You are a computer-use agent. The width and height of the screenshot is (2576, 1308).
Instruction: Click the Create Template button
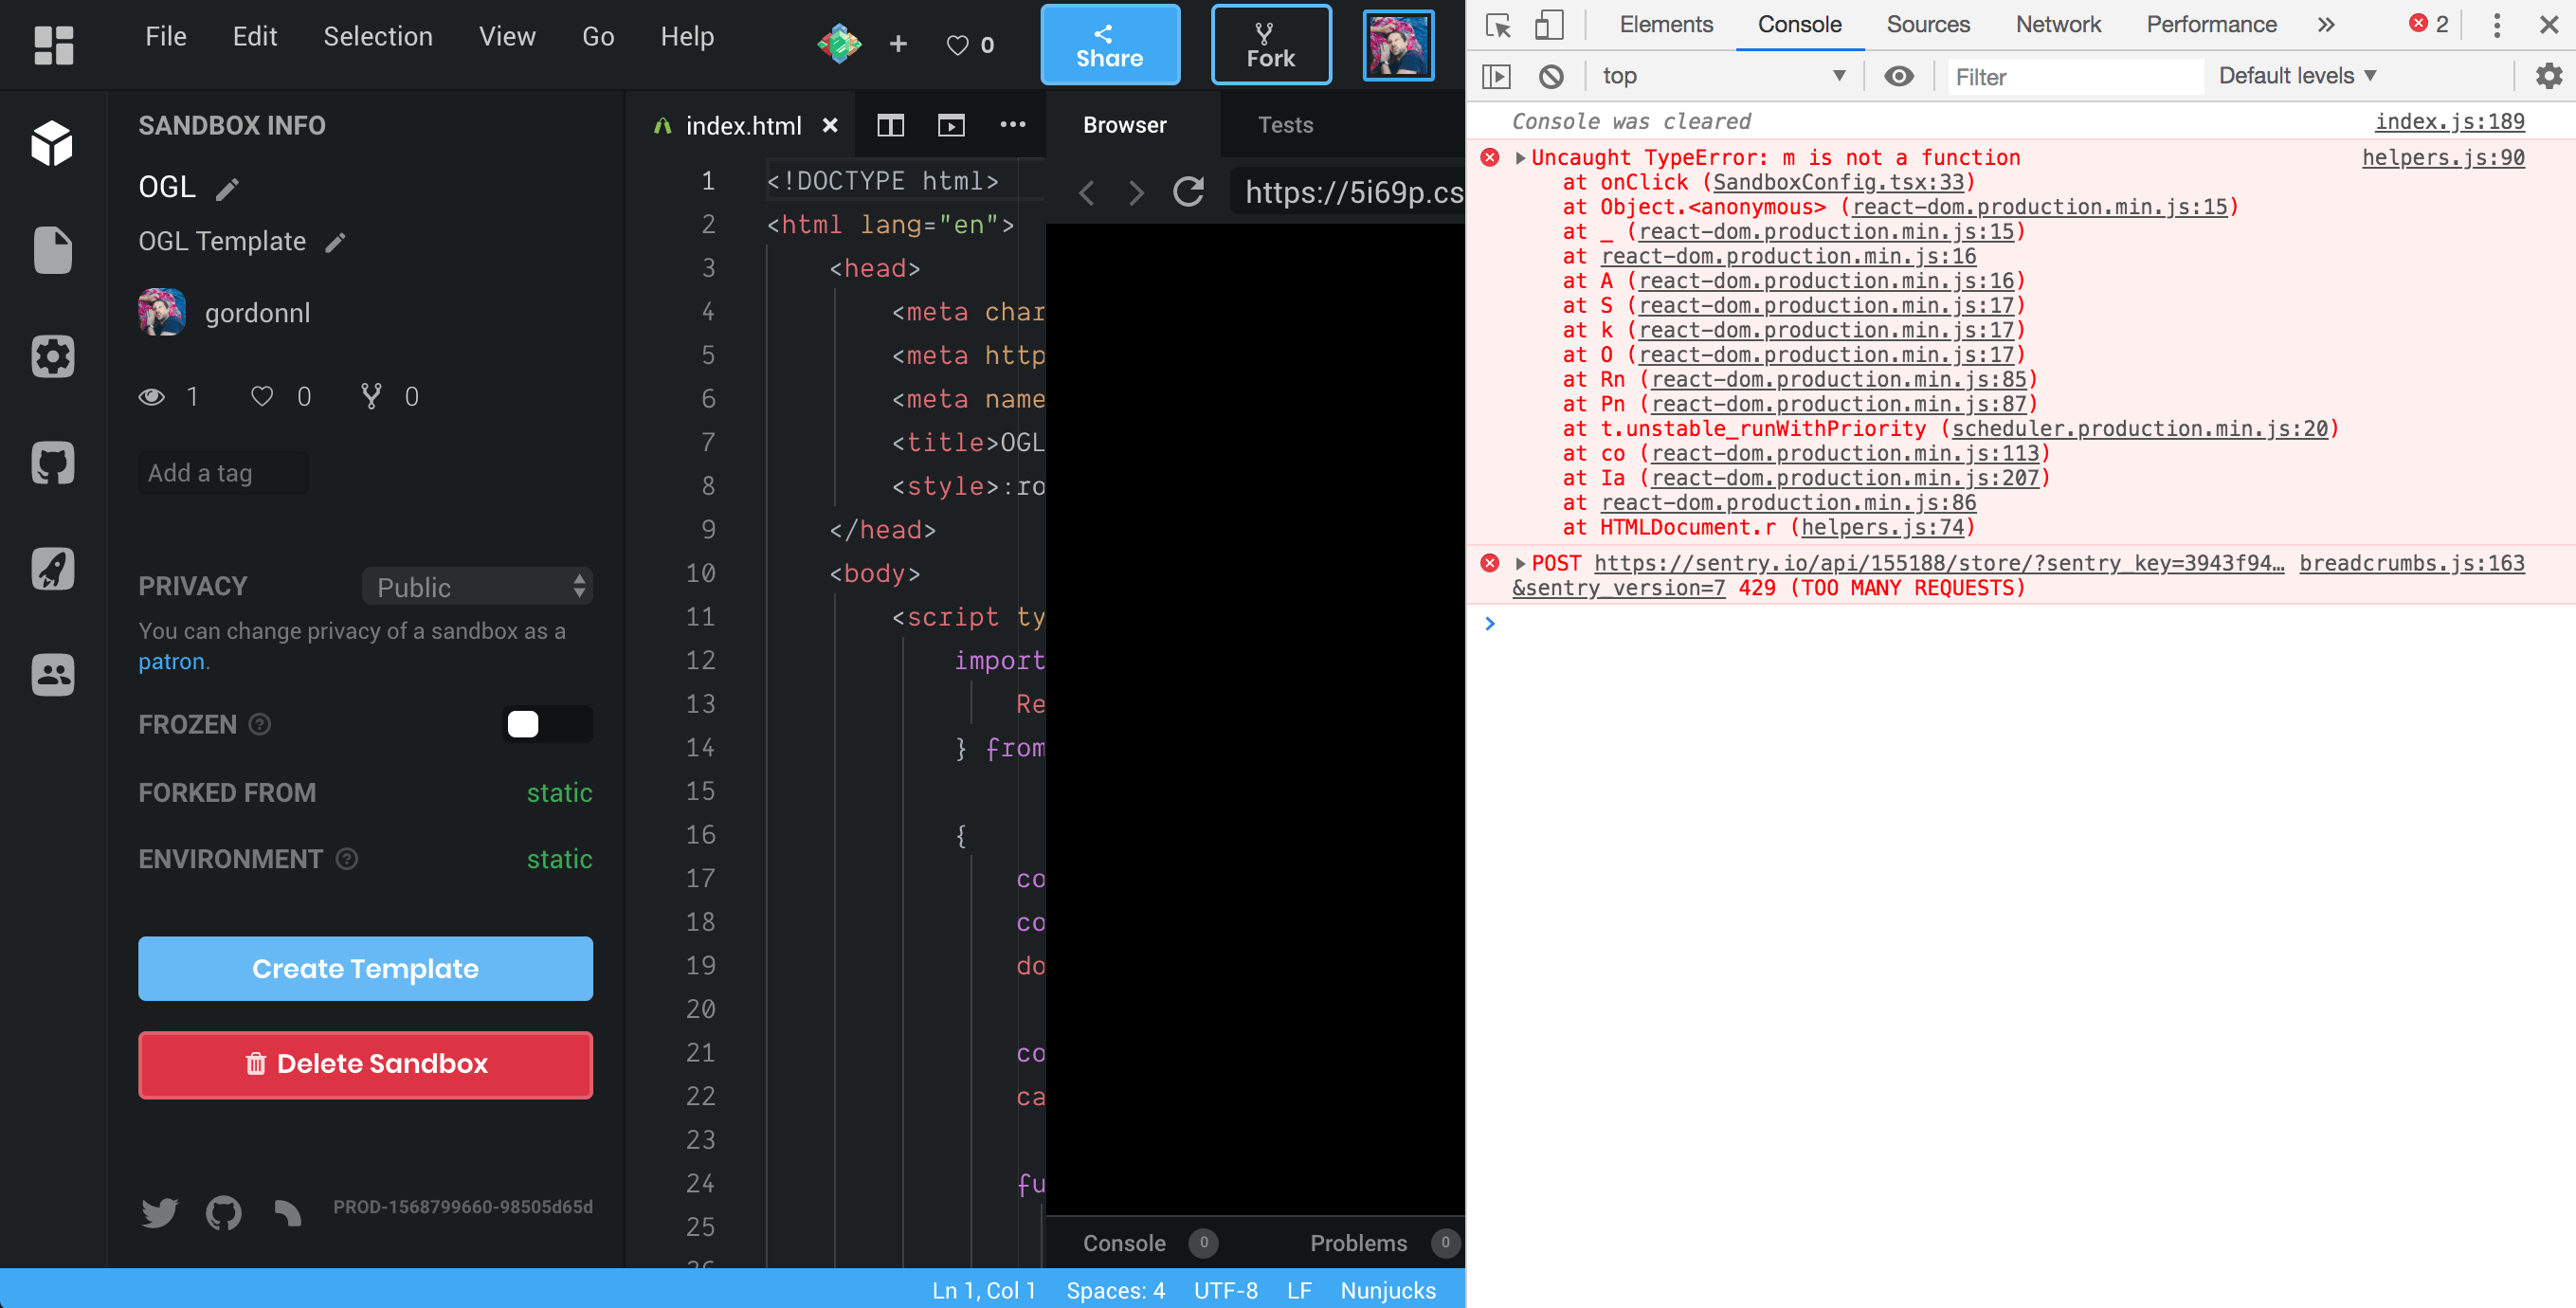[x=365, y=968]
